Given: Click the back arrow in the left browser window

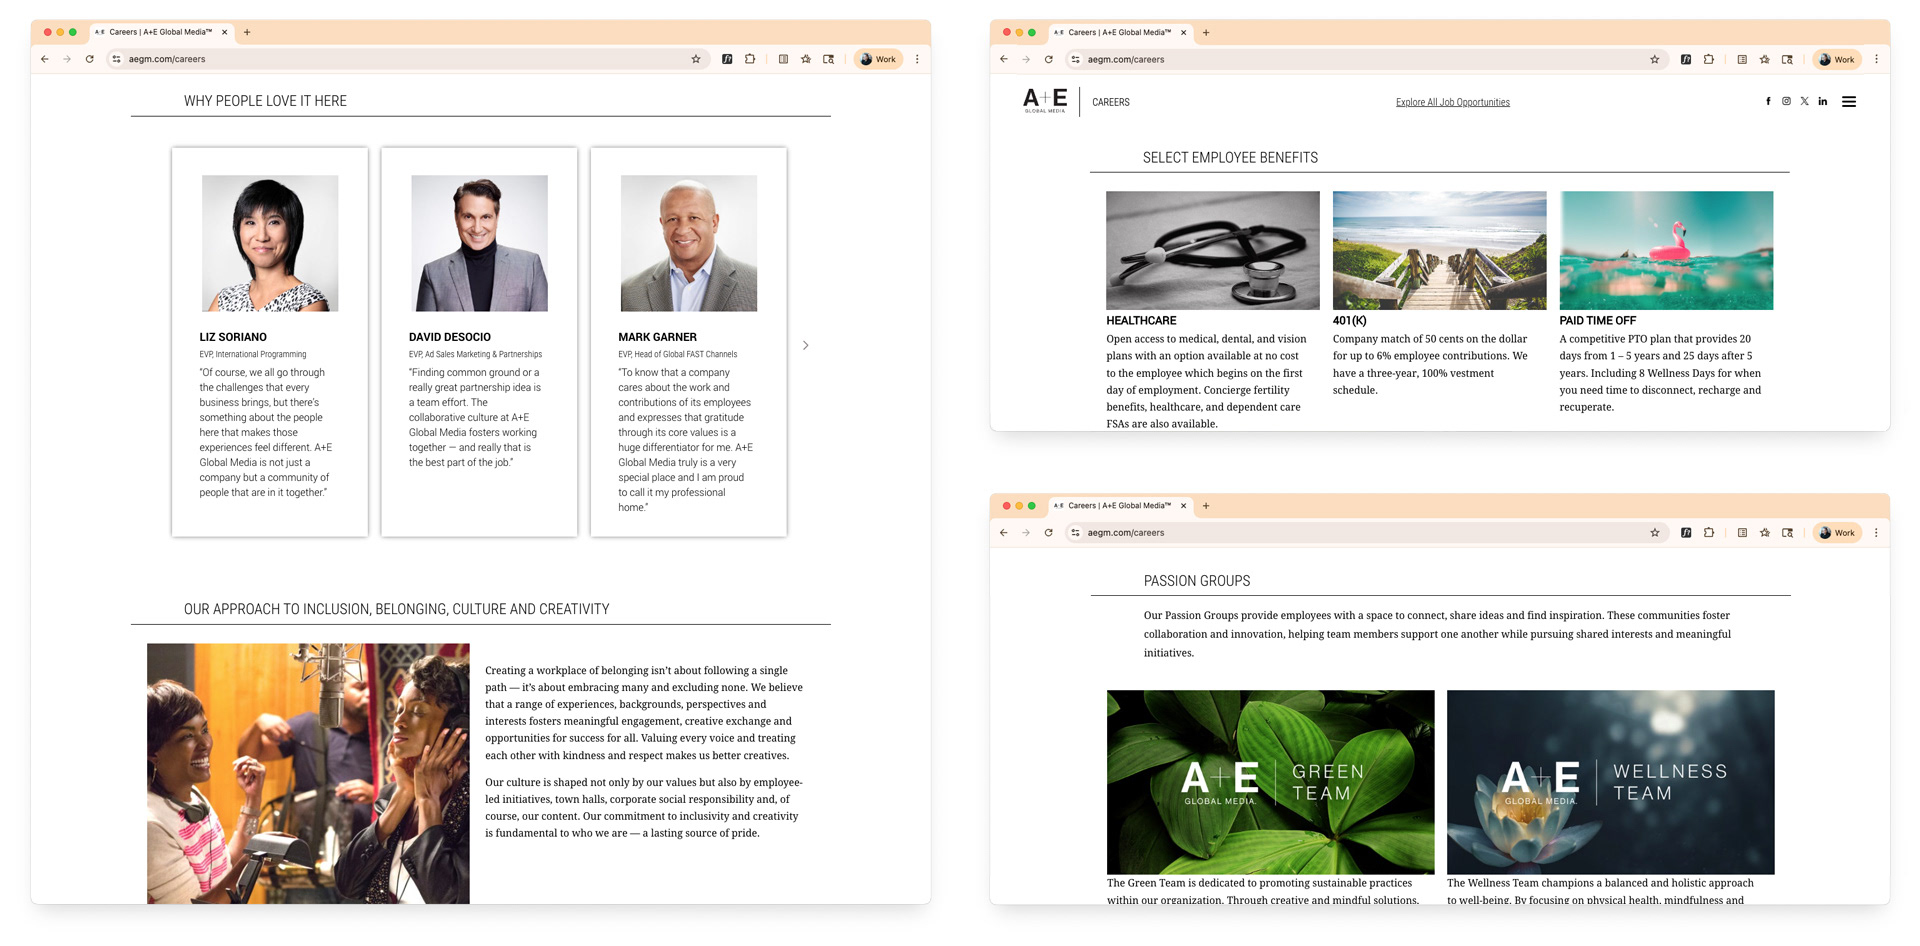Looking at the screenshot, I should click(x=45, y=59).
